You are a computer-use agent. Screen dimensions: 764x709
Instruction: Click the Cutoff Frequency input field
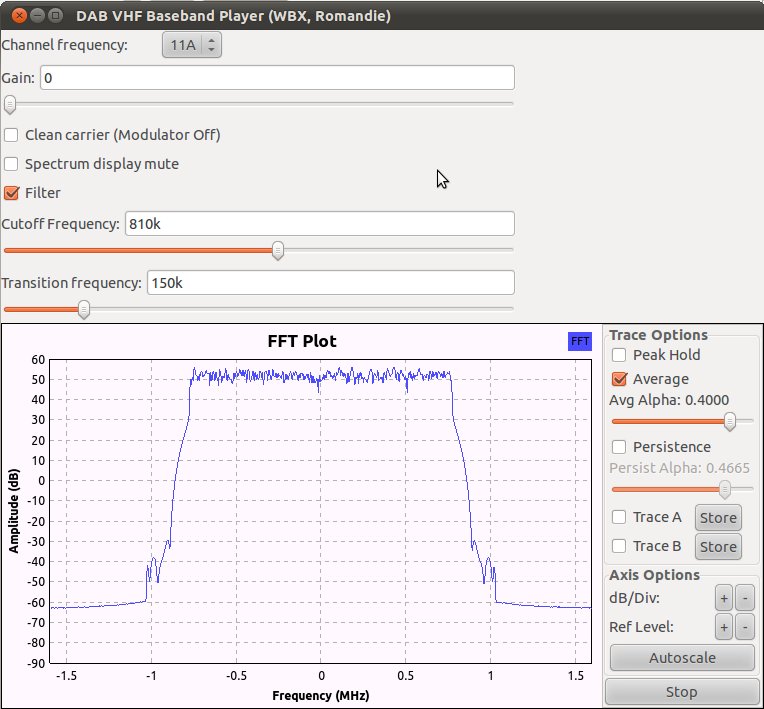point(320,224)
